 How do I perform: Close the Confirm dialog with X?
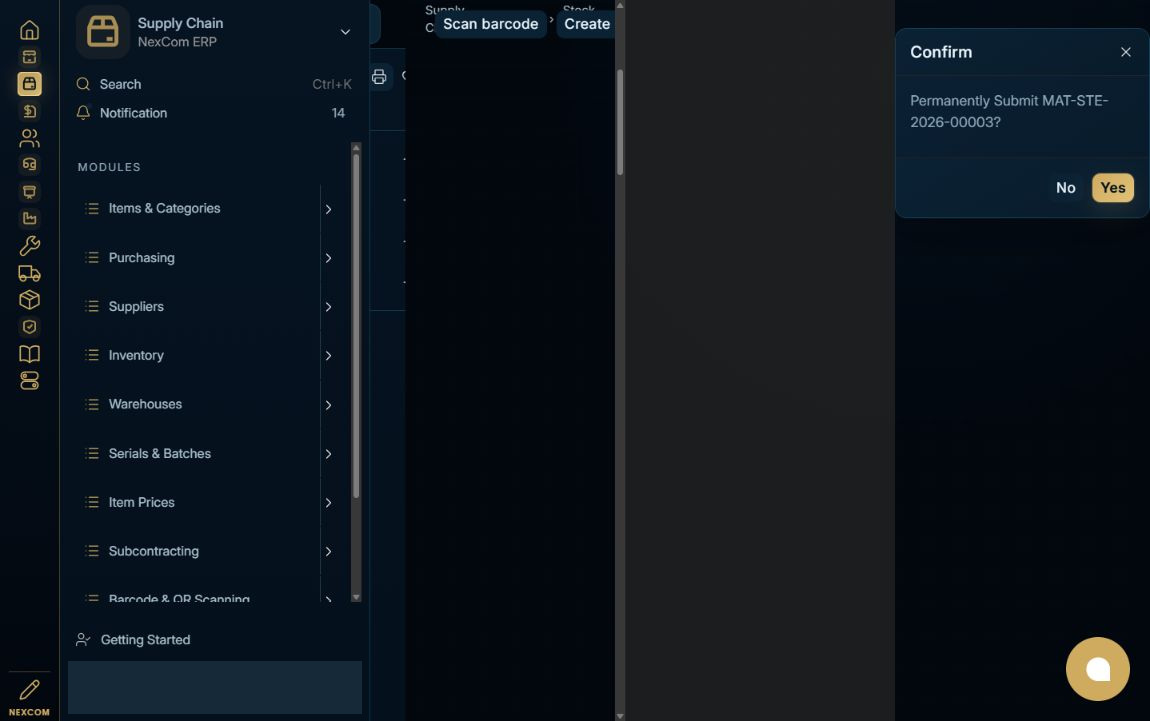1126,52
